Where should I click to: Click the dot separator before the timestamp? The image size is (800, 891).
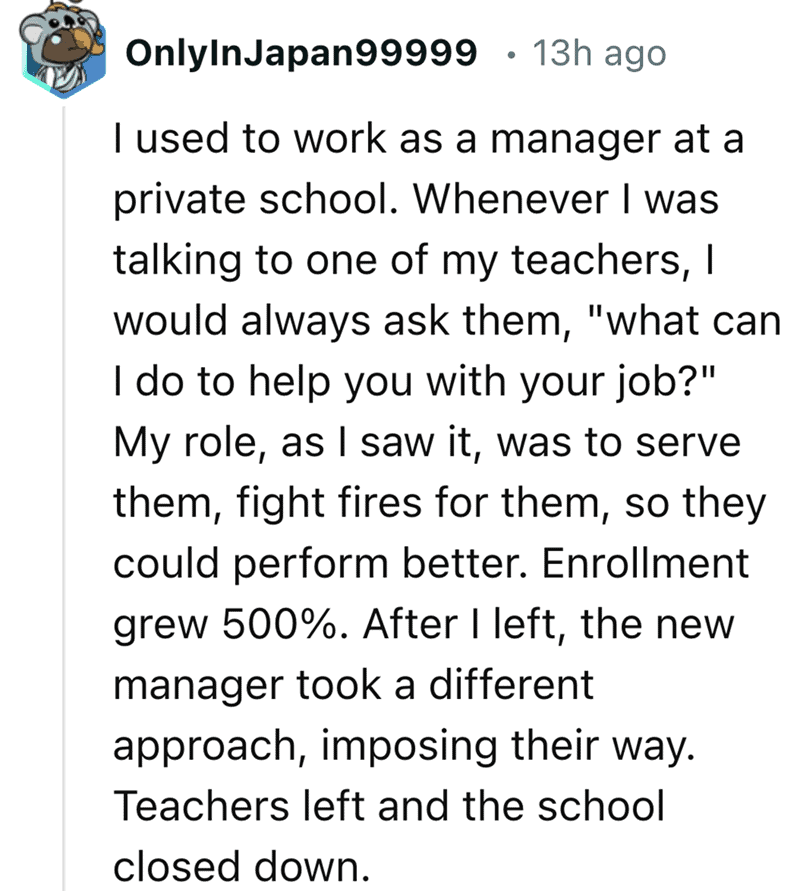[511, 55]
